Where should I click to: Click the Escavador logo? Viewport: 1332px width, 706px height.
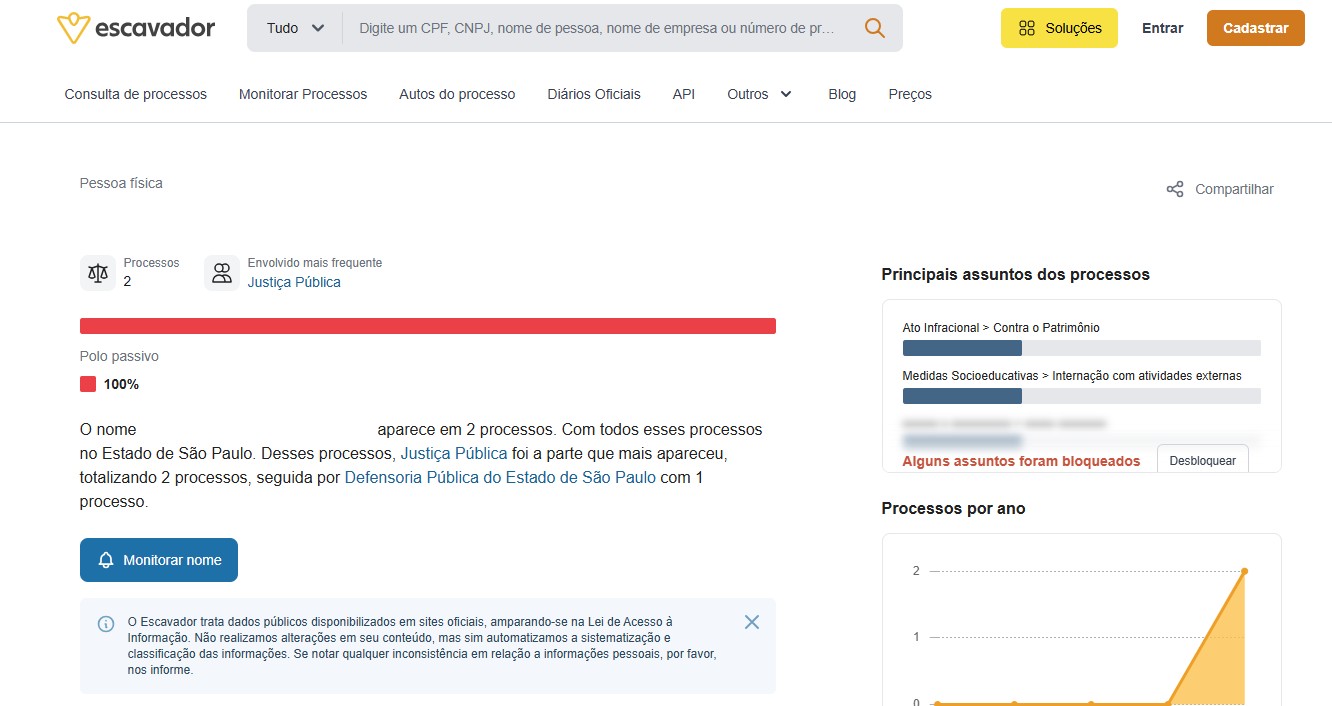pos(136,28)
